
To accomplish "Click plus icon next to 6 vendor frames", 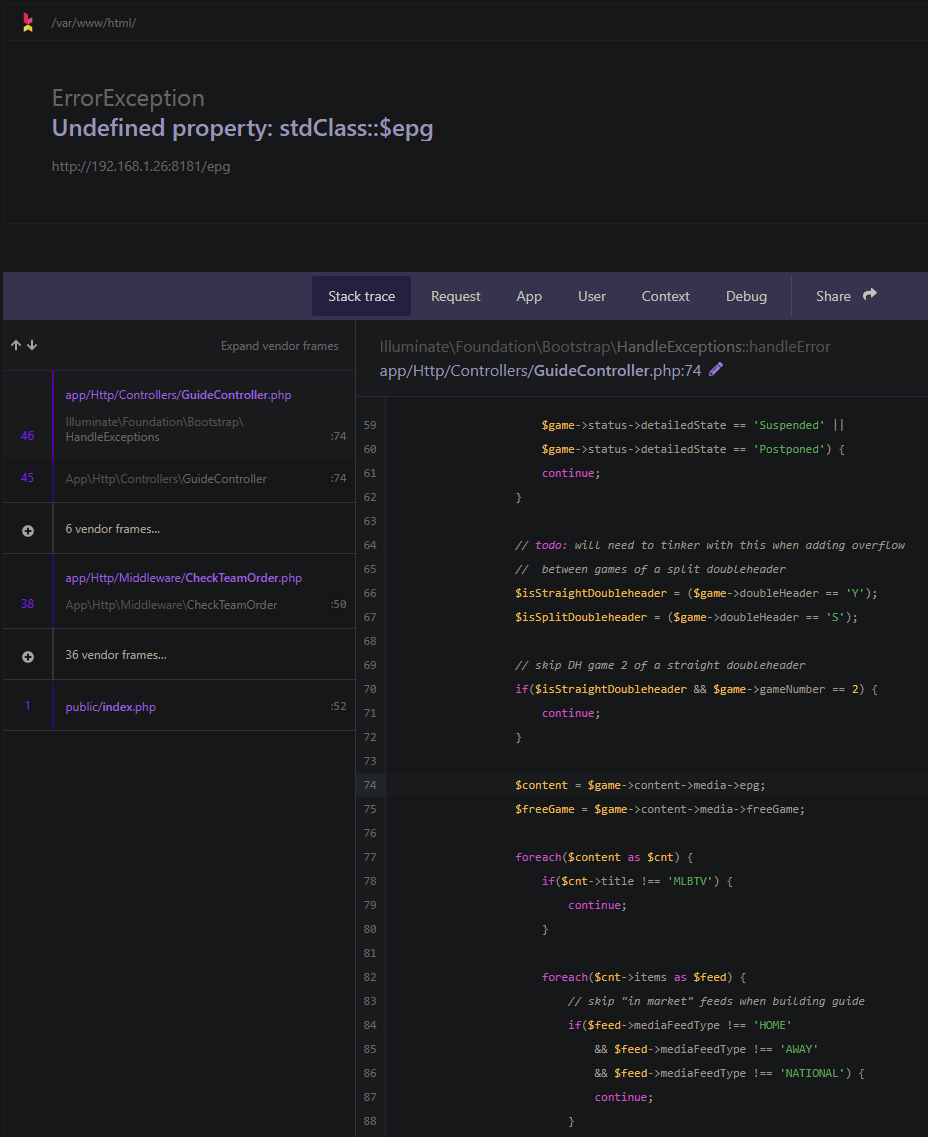I will pos(28,530).
